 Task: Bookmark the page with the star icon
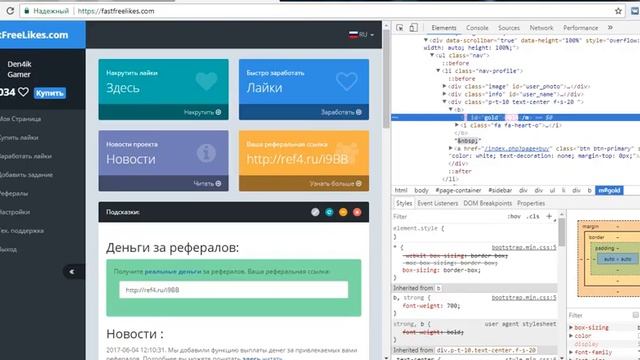pos(618,11)
